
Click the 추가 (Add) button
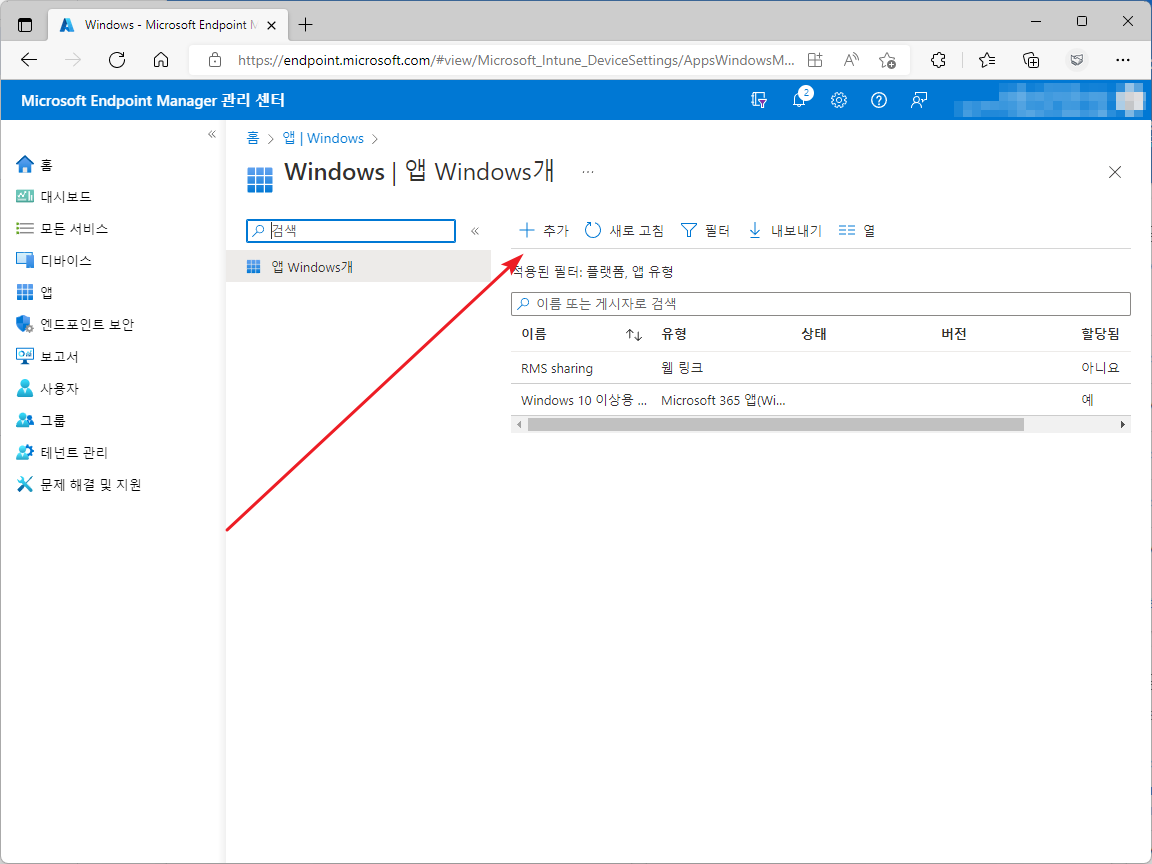[544, 231]
